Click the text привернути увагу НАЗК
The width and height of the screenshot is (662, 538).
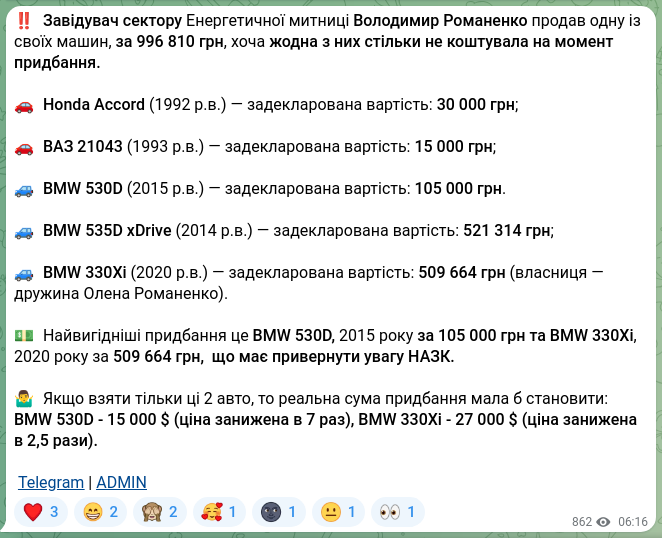362,357
